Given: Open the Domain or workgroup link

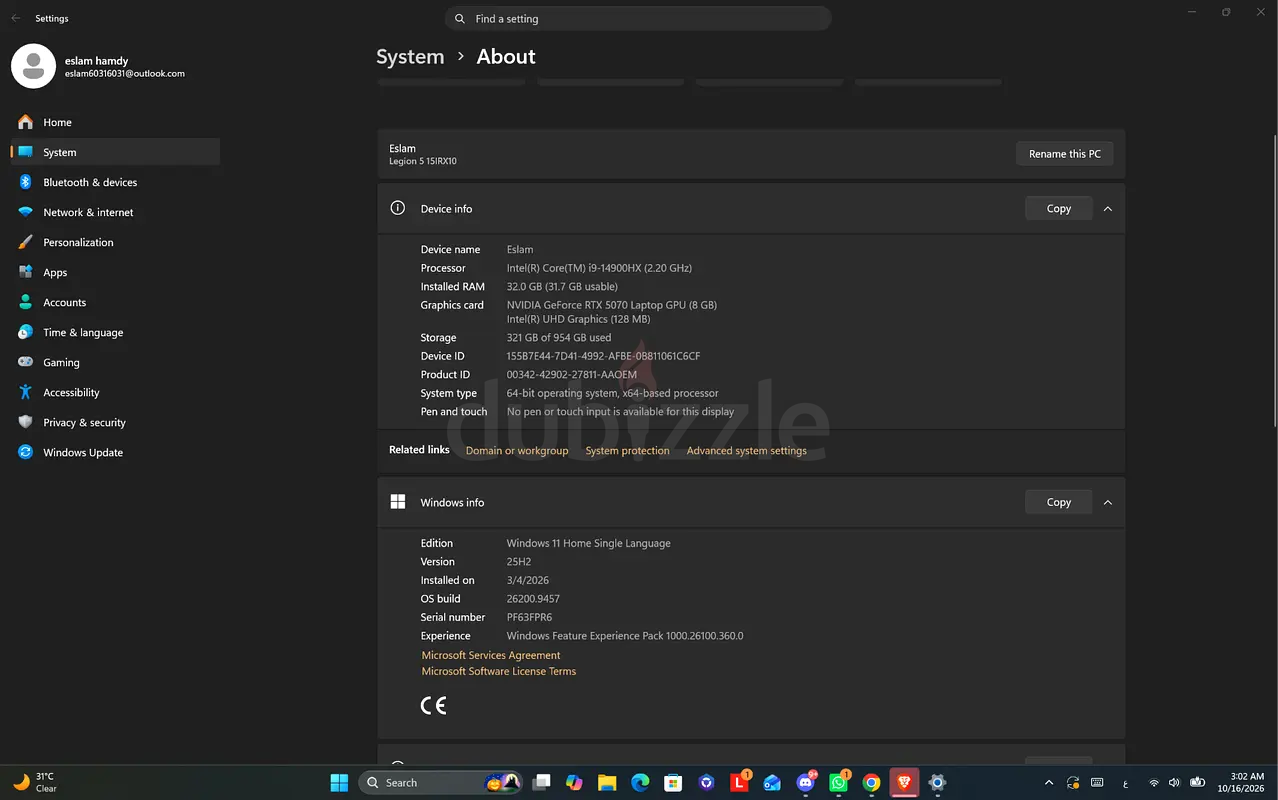Looking at the screenshot, I should [x=517, y=451].
